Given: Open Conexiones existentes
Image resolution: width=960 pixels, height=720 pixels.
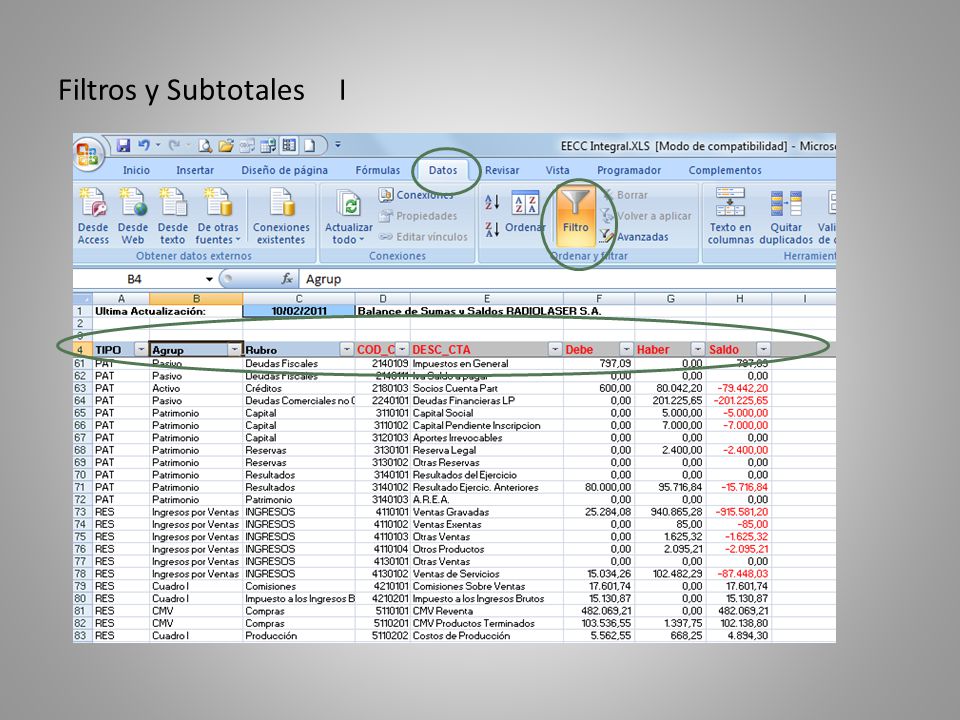Looking at the screenshot, I should [281, 216].
